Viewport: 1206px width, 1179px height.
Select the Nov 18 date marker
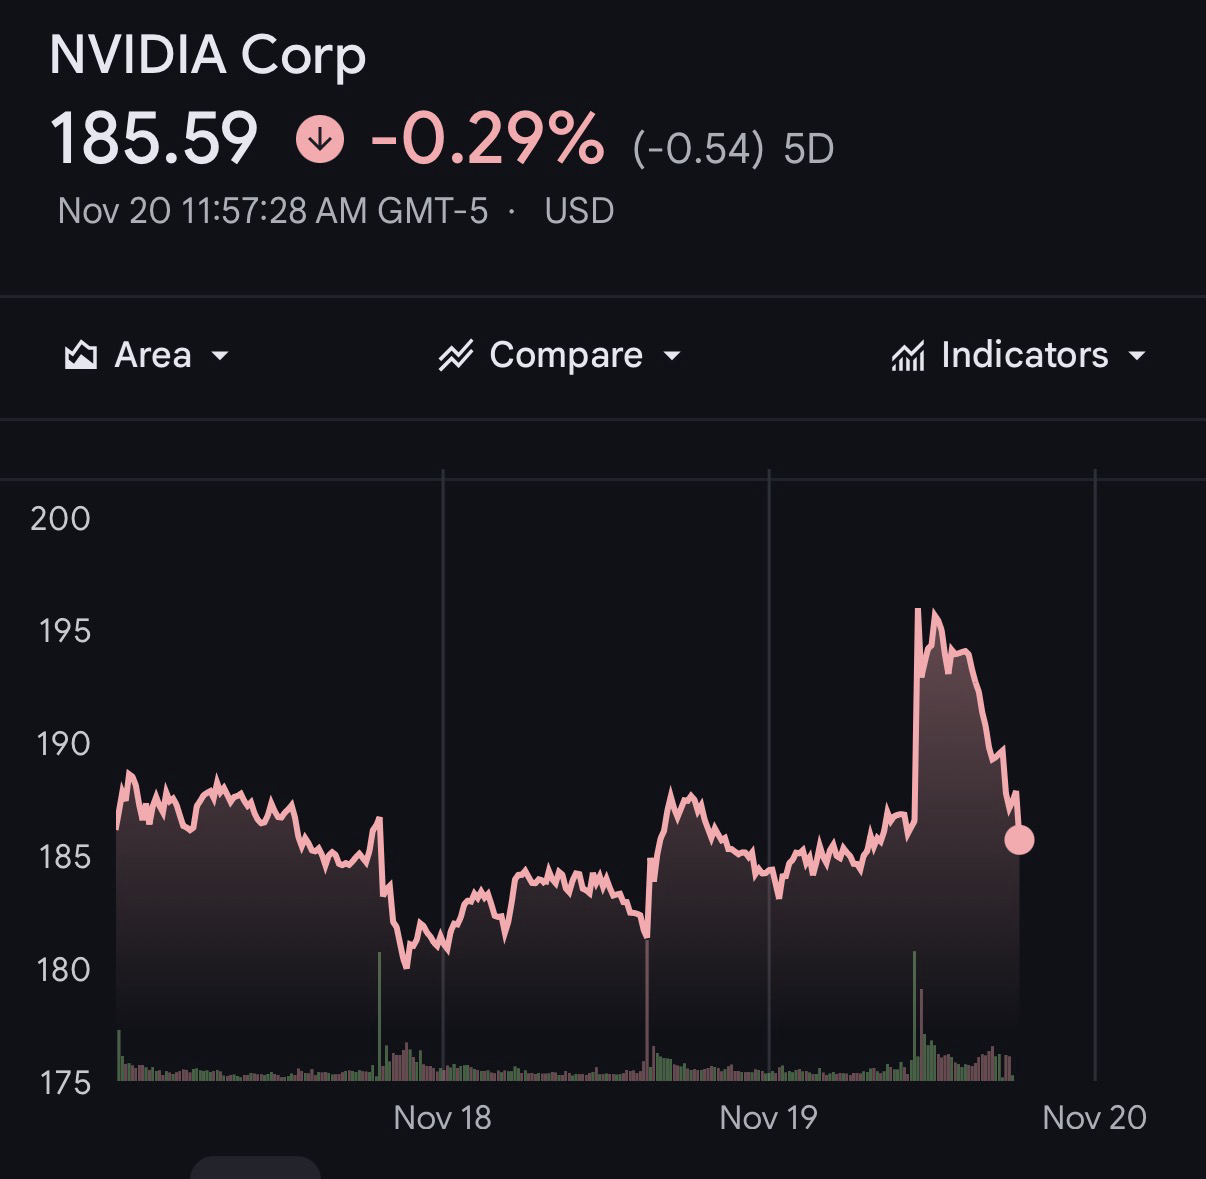(x=442, y=1117)
